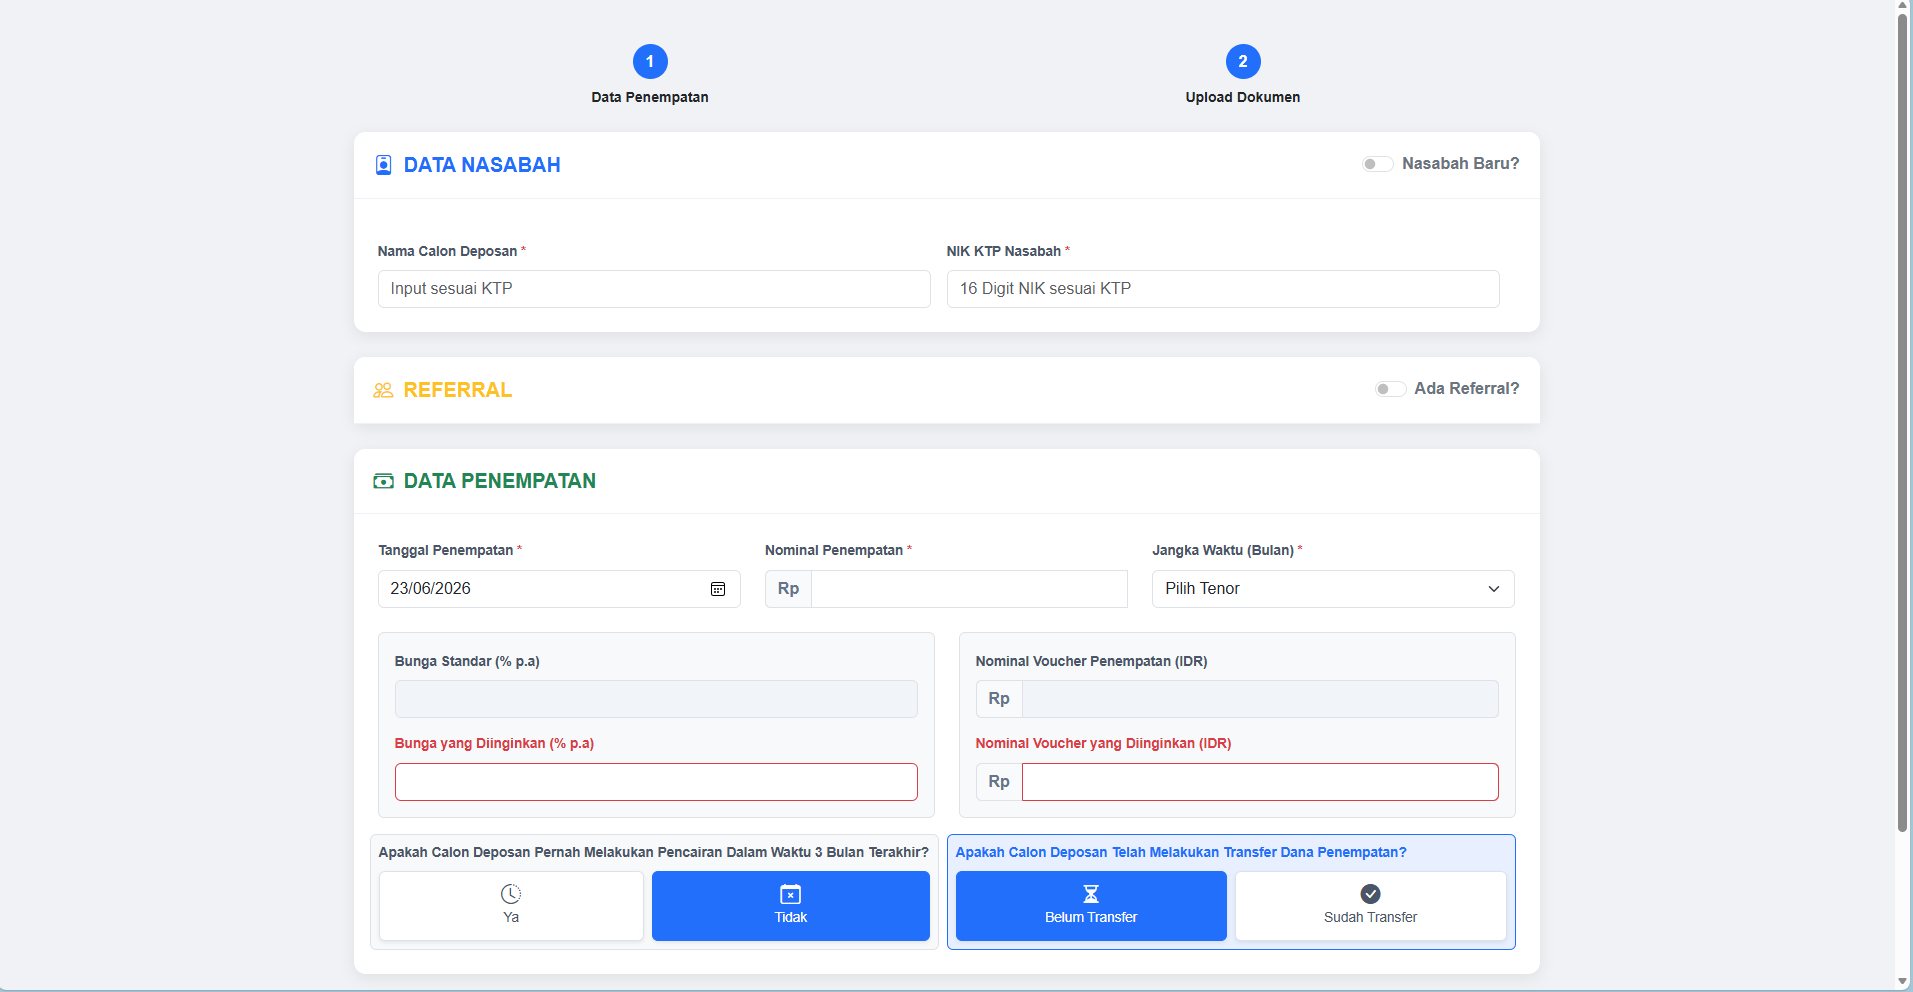This screenshot has height=992, width=1913.
Task: Click the Ada Referral? label text
Action: pyautogui.click(x=1466, y=389)
